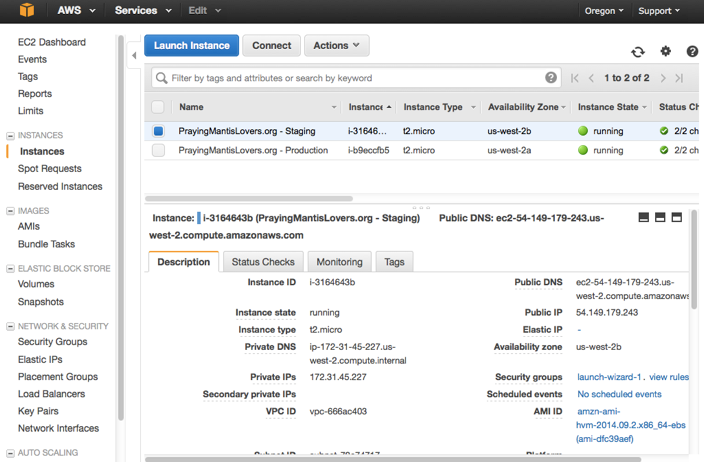Maximize the instance details pane
The width and height of the screenshot is (704, 462).
tap(677, 217)
